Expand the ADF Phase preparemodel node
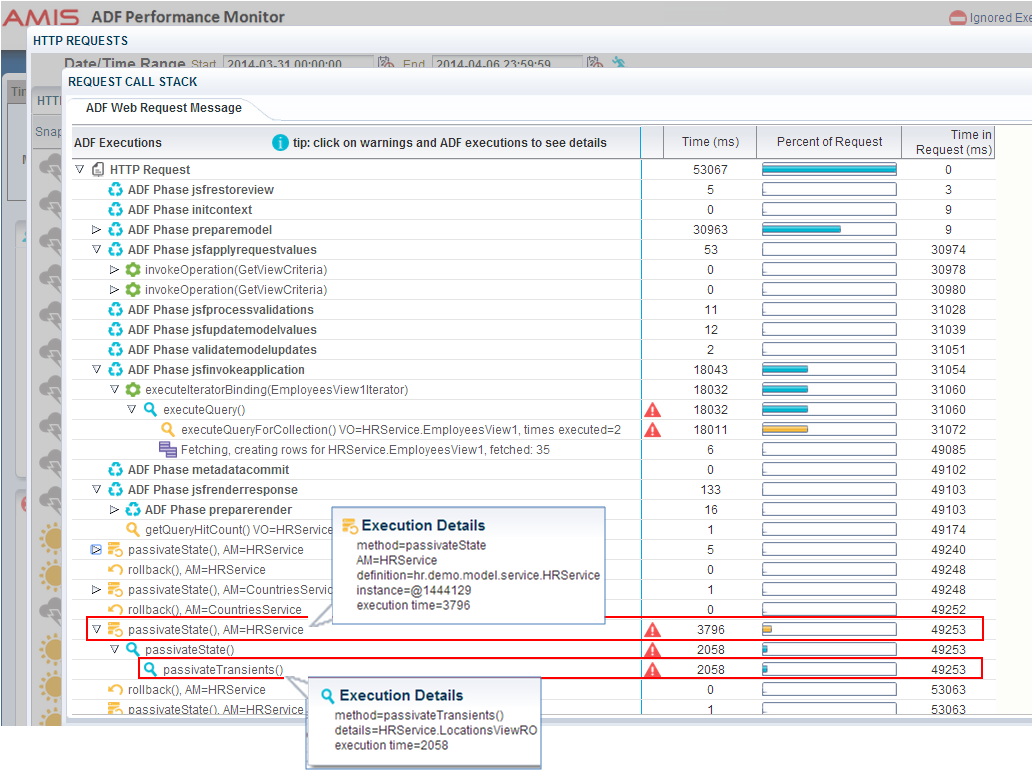Viewport: 1033px width, 770px height. pos(96,229)
